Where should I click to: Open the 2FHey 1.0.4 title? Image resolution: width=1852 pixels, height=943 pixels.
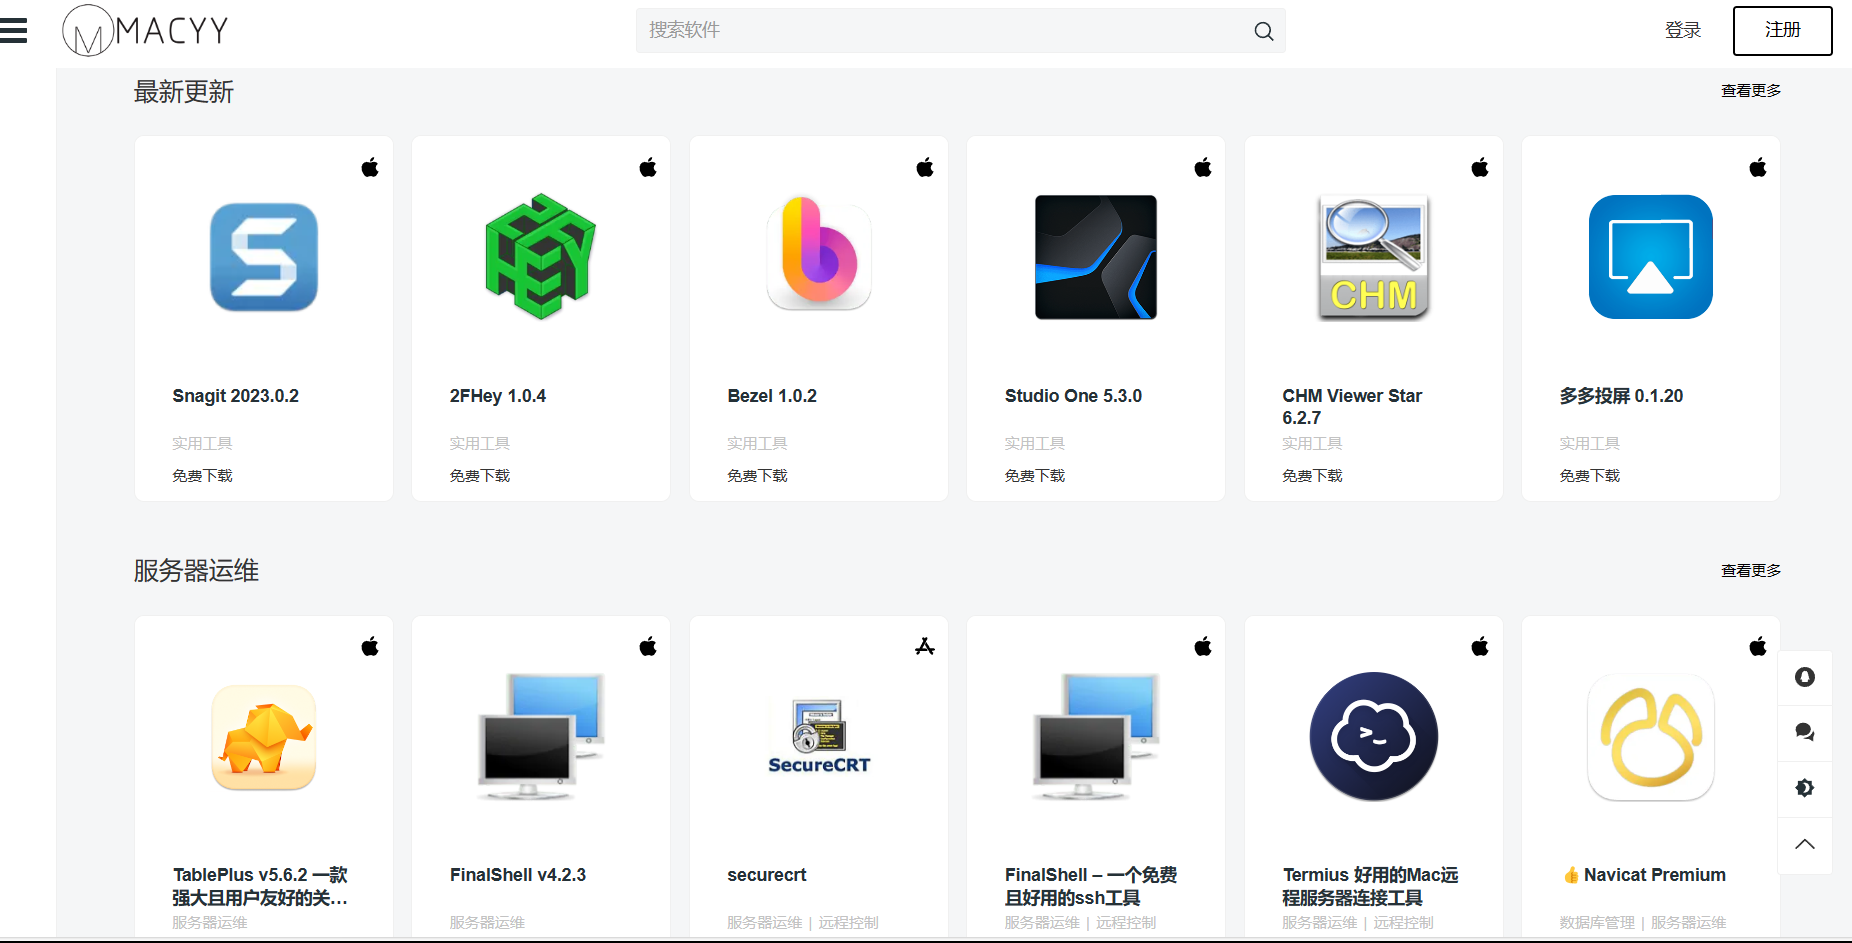(x=498, y=396)
